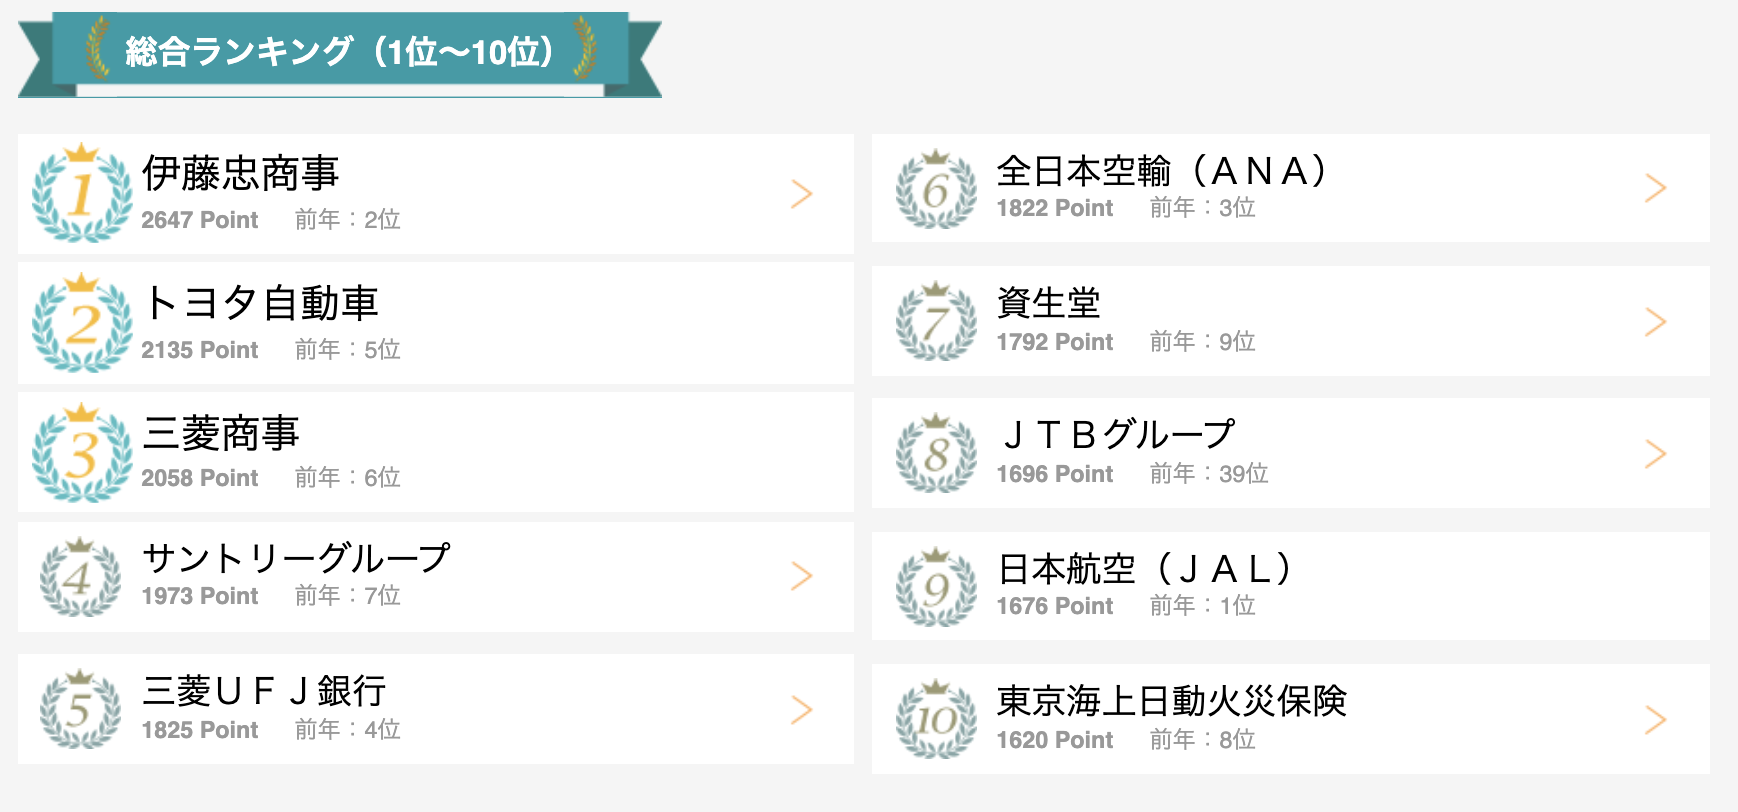Click the rank 4 wreath badge
1738x812 pixels.
pyautogui.click(x=80, y=577)
